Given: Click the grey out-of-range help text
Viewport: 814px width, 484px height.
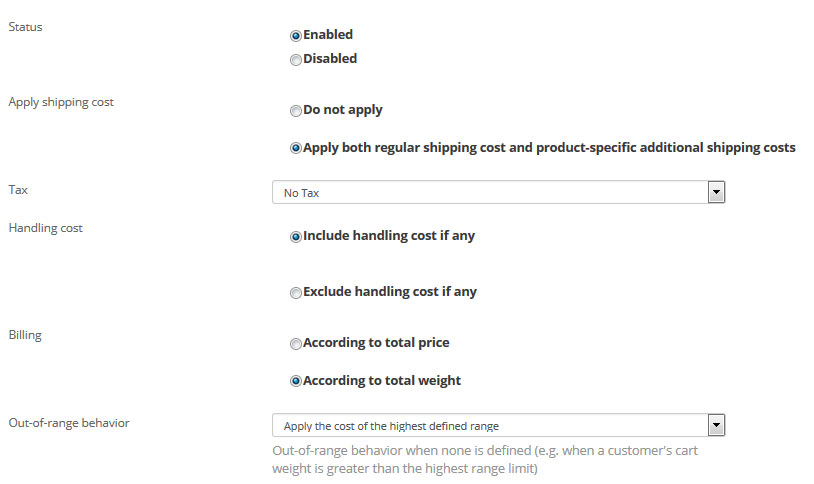Looking at the screenshot, I should [485, 459].
